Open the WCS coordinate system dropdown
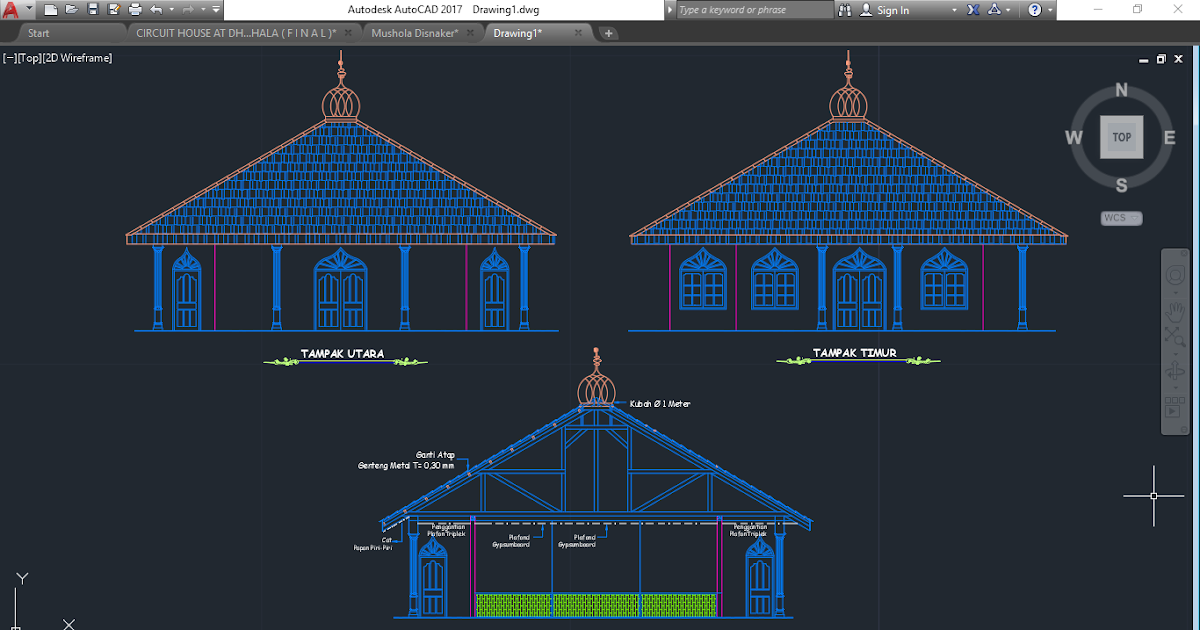Image resolution: width=1200 pixels, height=630 pixels. (1122, 218)
